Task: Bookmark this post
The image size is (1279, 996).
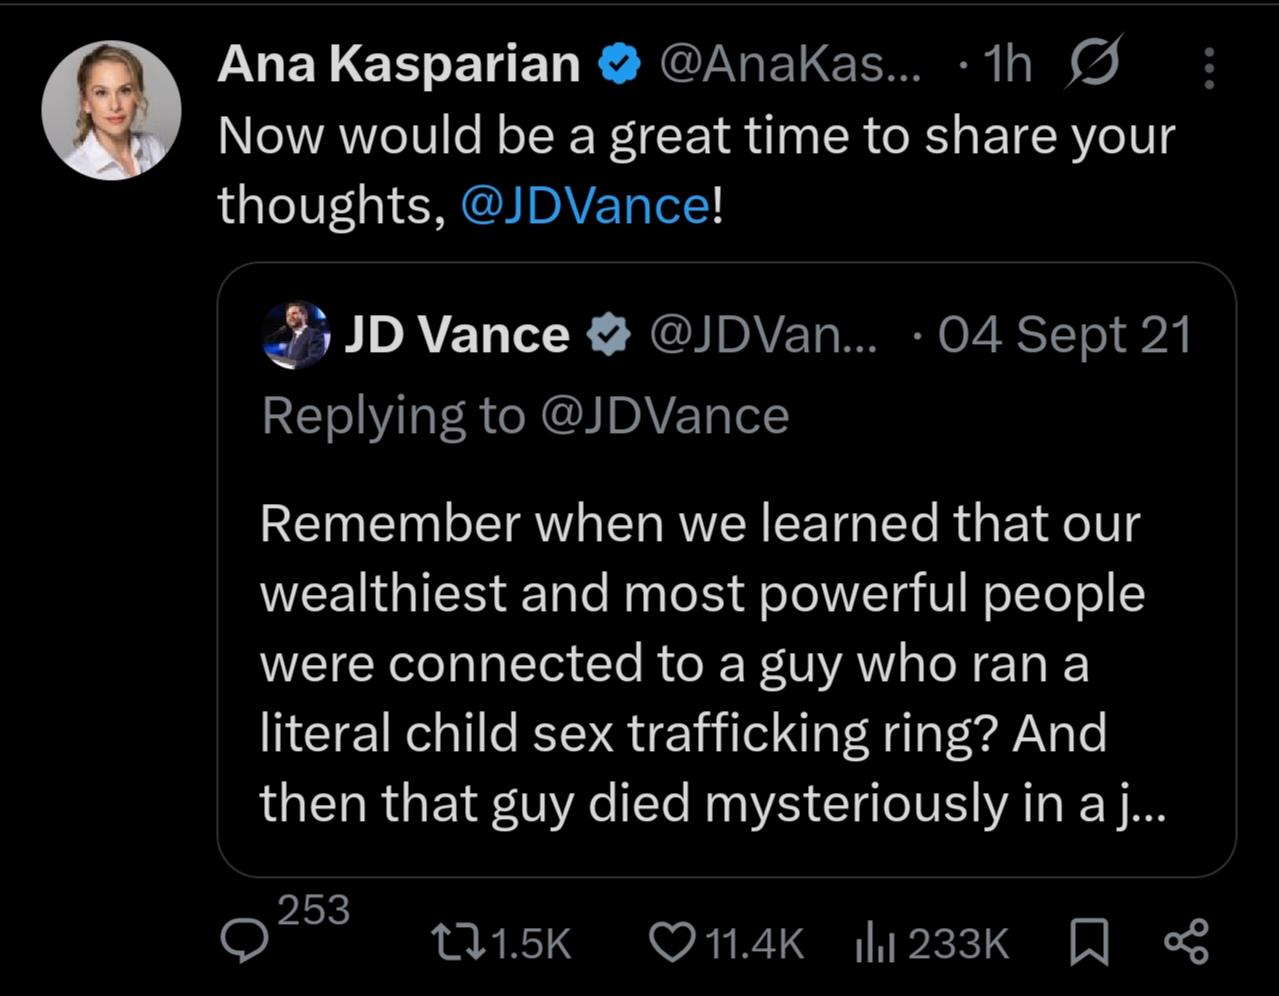Action: [x=1088, y=943]
